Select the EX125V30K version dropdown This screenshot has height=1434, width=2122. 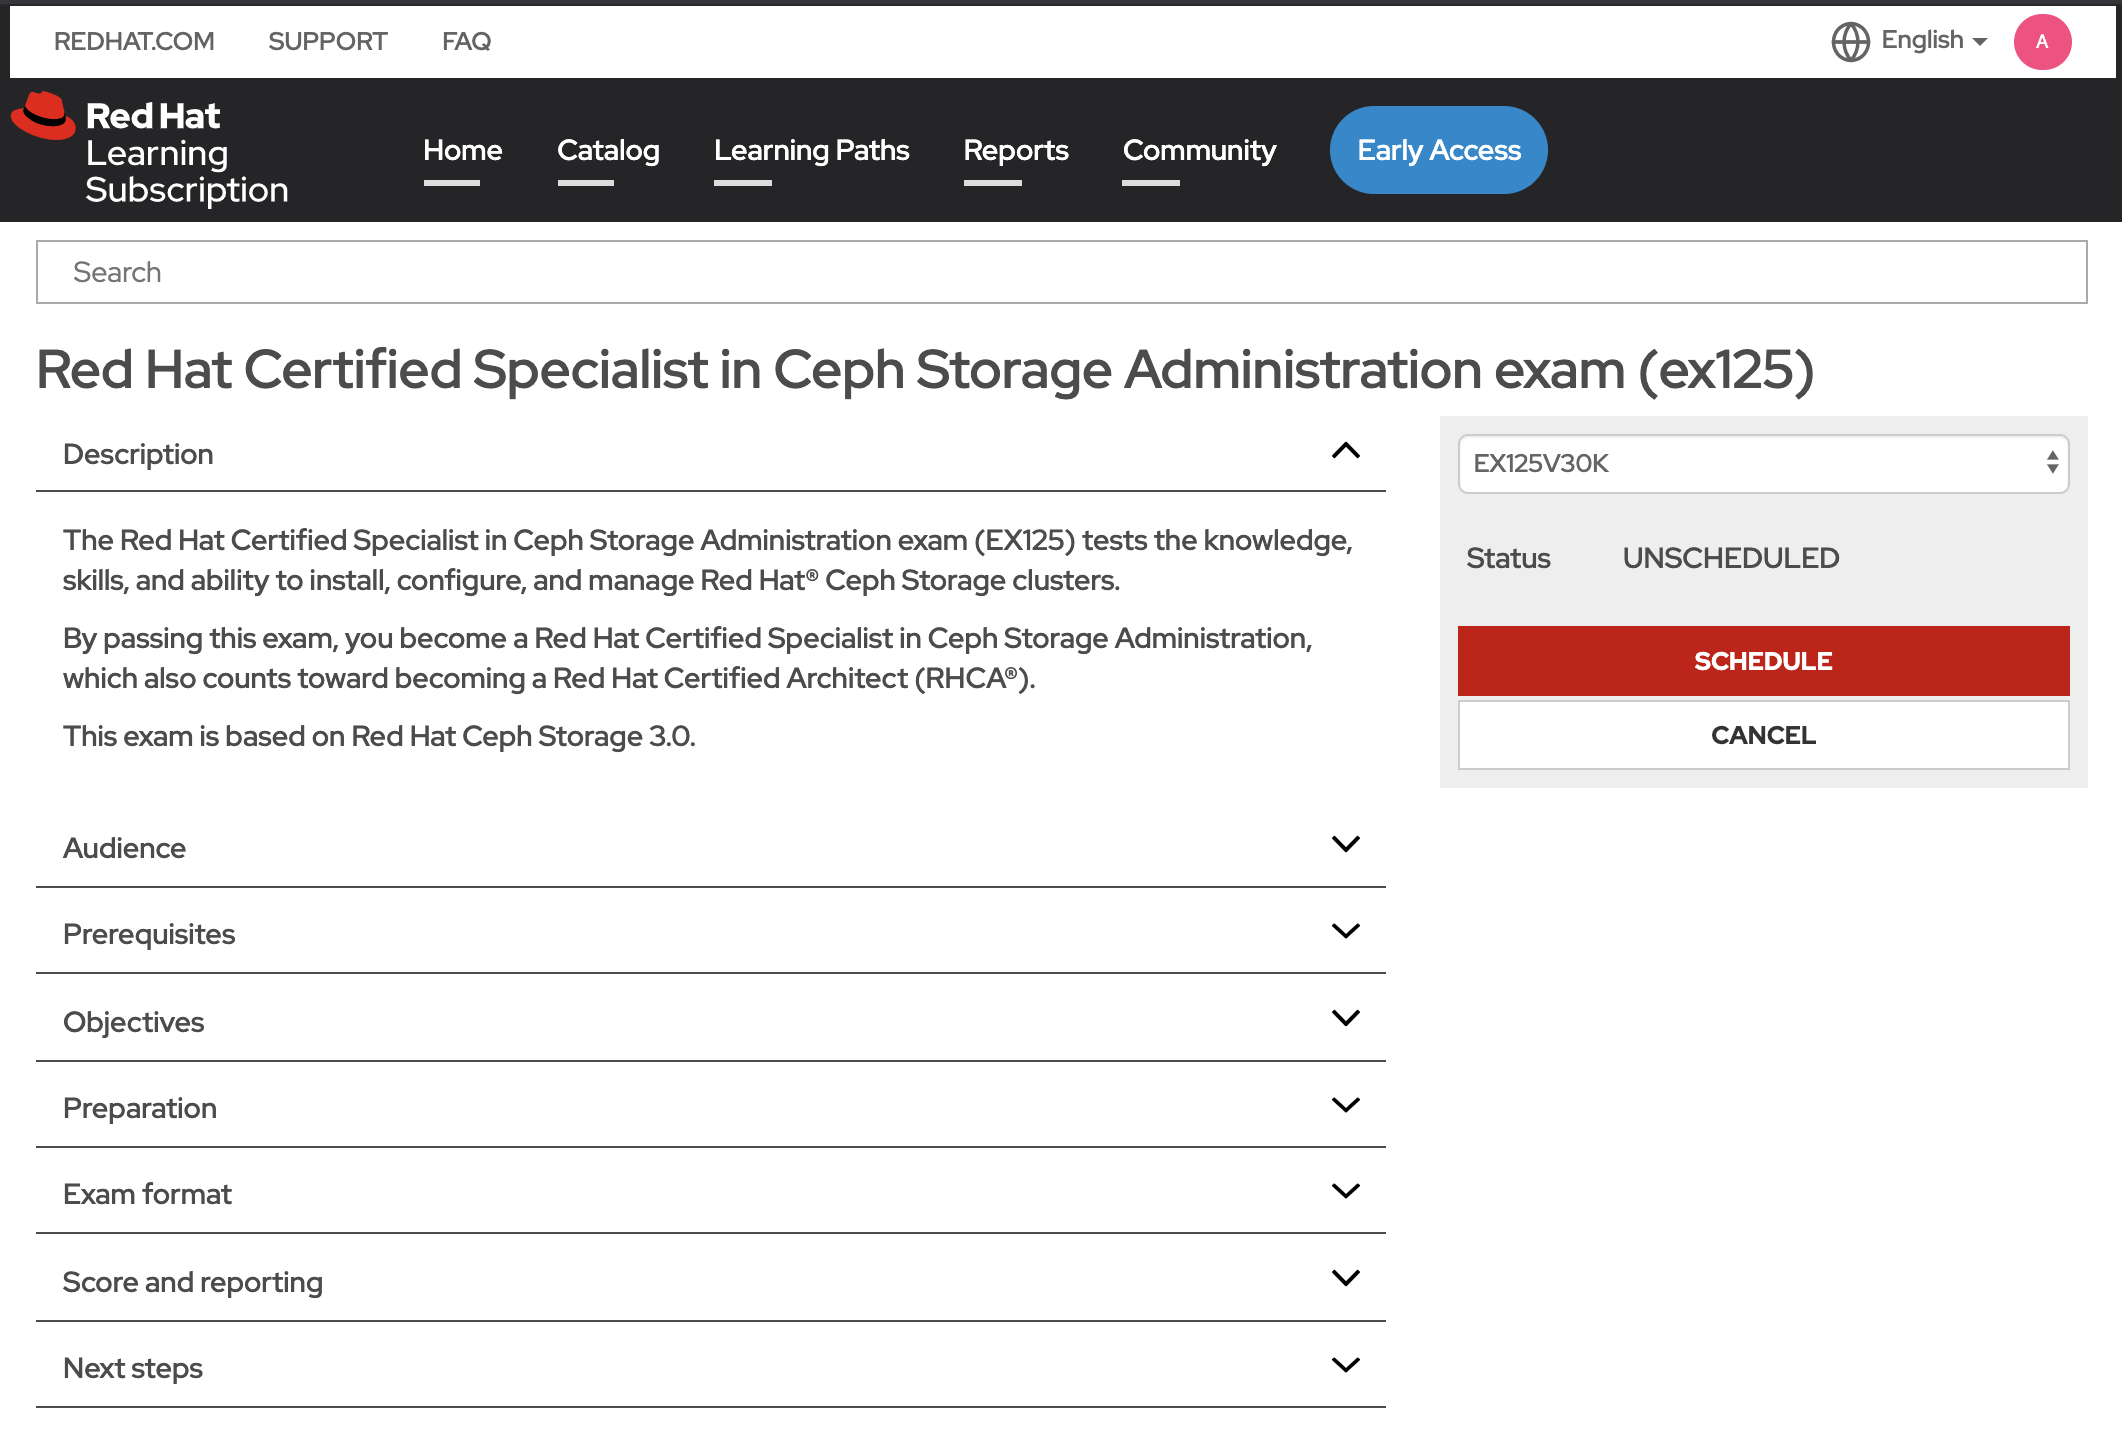coord(1760,464)
